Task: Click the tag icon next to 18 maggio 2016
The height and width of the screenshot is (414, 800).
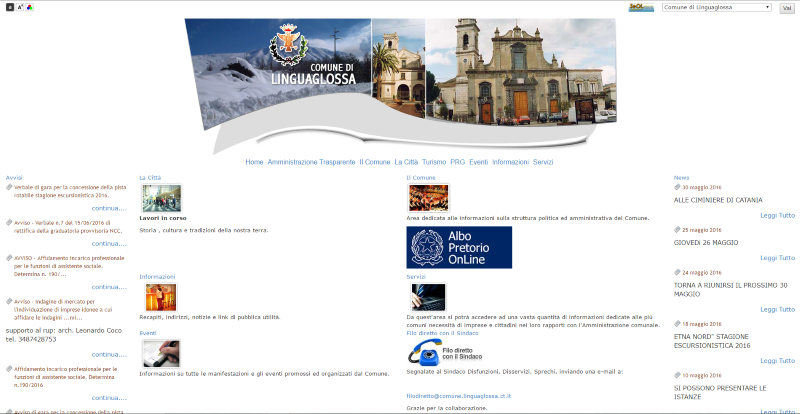Action: 677,324
